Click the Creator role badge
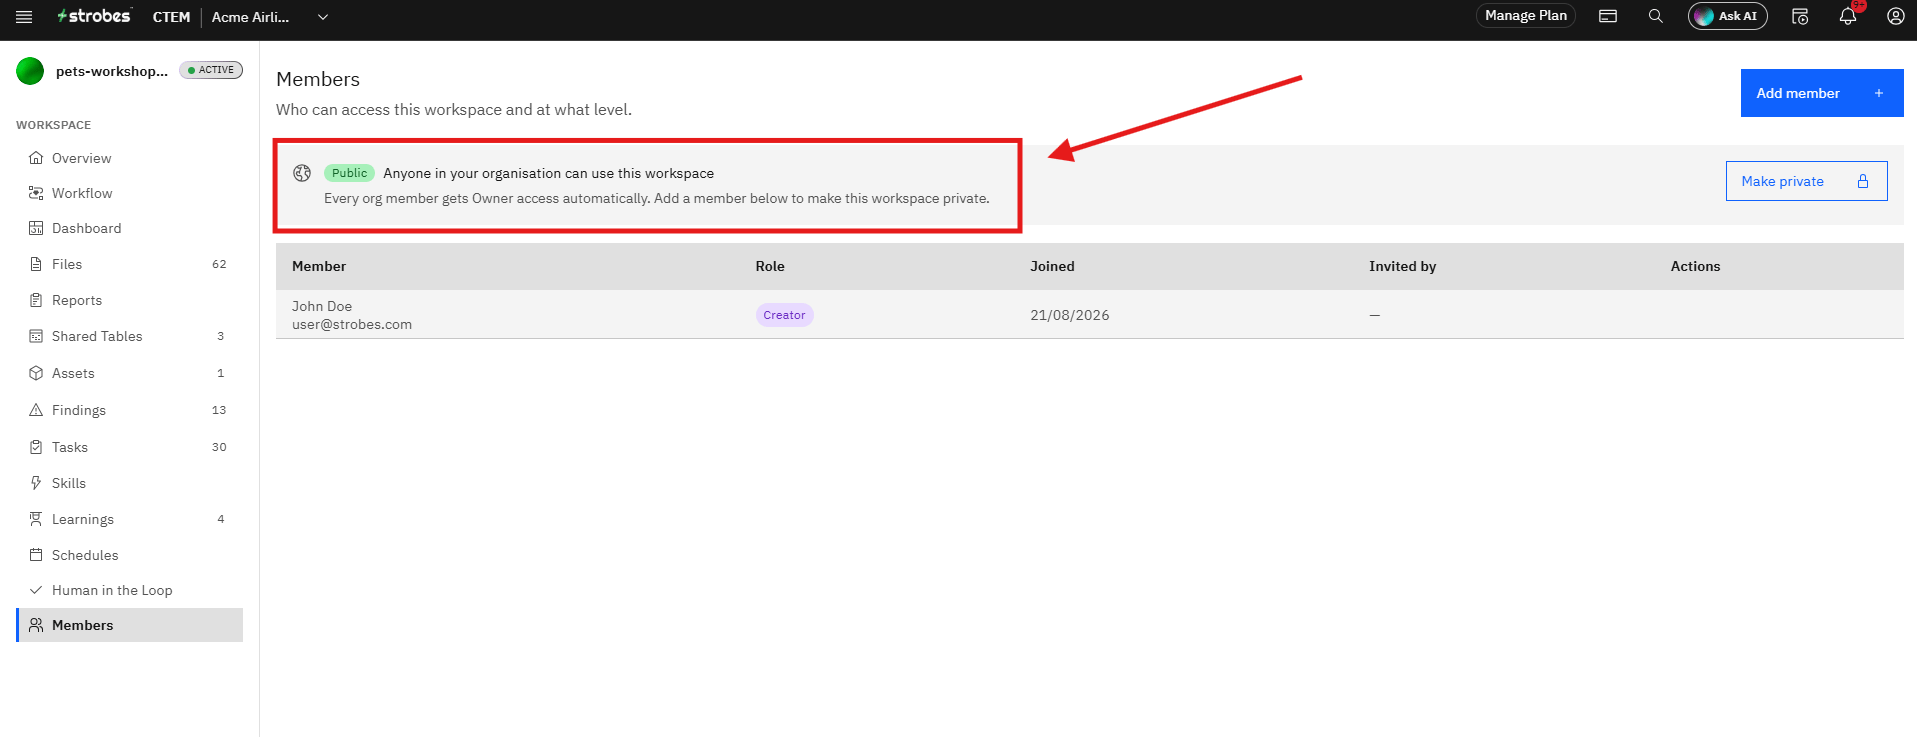 784,315
